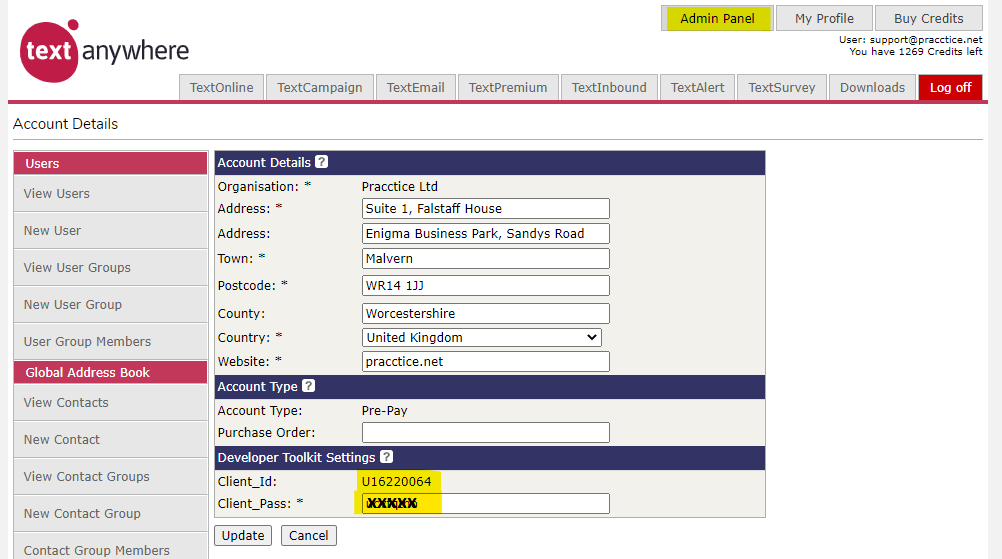Switch to the TextPremium tab
This screenshot has height=559, width=1002.
point(508,88)
